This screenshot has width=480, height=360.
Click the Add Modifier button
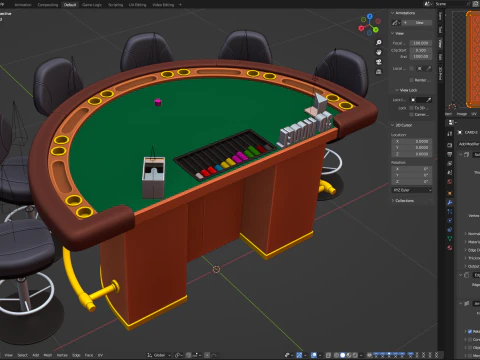[469, 144]
